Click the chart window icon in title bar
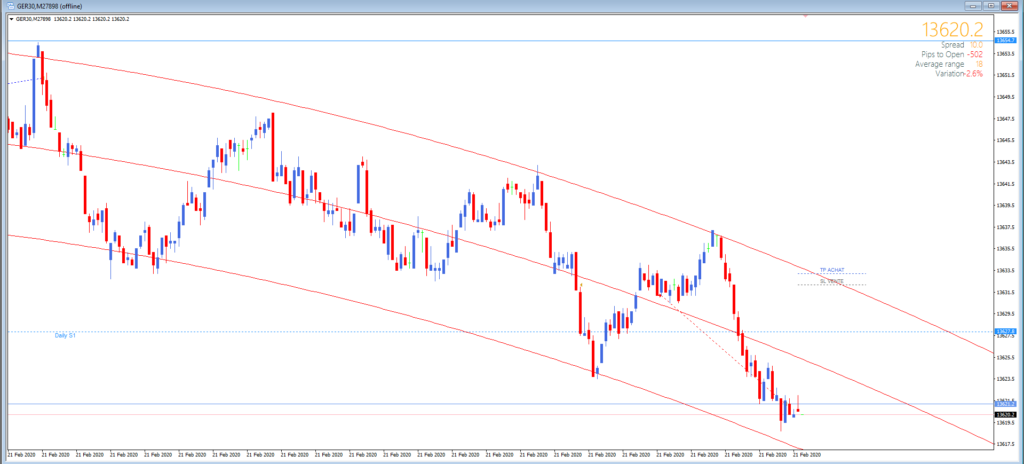The height and width of the screenshot is (464, 1024). click(x=8, y=6)
